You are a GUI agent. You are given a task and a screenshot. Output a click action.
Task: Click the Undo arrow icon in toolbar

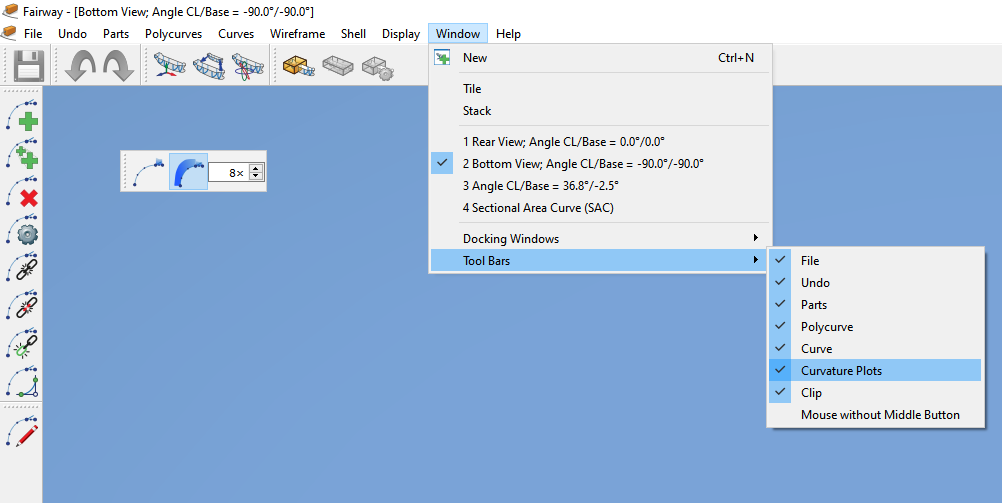pos(81,66)
